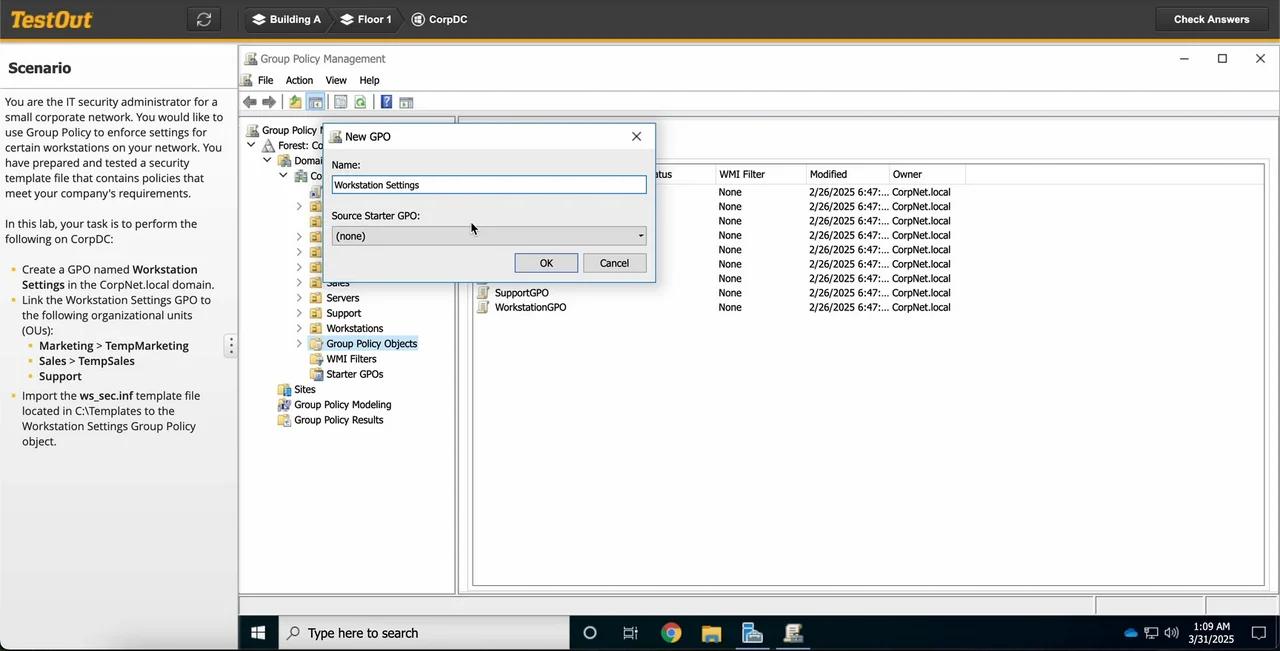Click the Back navigation arrow in the toolbar
This screenshot has height=651, width=1280.
(249, 101)
